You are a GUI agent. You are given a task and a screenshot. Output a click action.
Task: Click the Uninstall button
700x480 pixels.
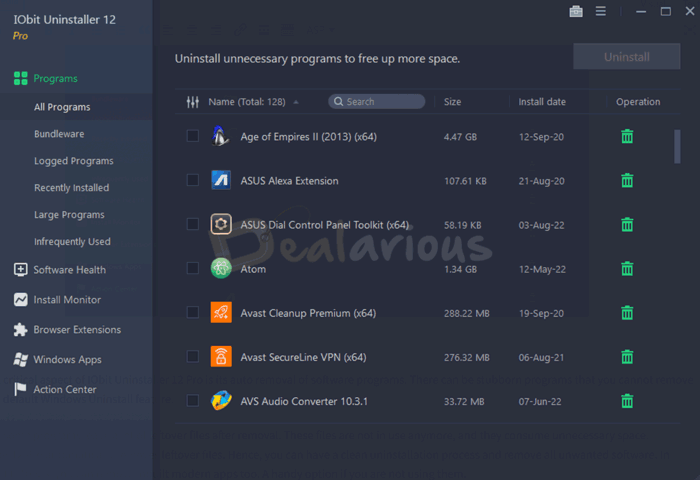tap(627, 57)
